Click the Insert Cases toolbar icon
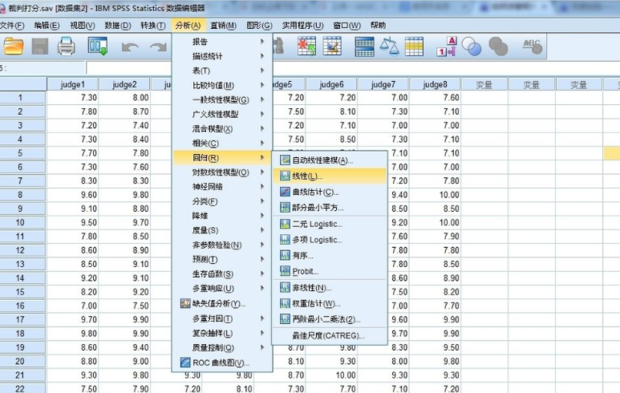620x393 pixels. coord(306,47)
